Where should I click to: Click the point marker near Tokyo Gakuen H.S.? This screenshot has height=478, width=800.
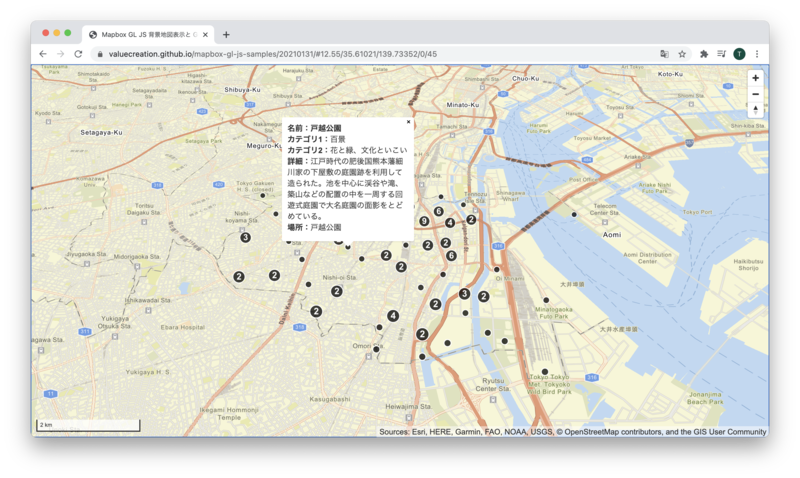[x=263, y=195]
